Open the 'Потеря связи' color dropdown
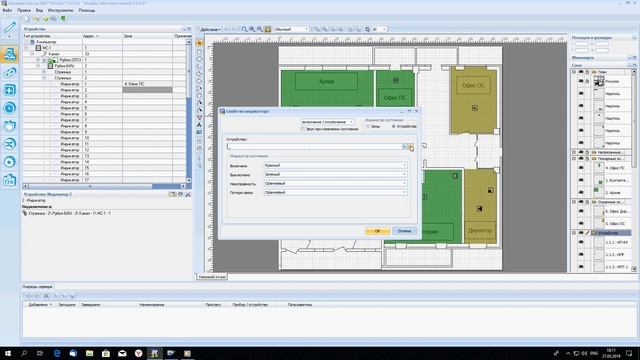 tap(335, 192)
